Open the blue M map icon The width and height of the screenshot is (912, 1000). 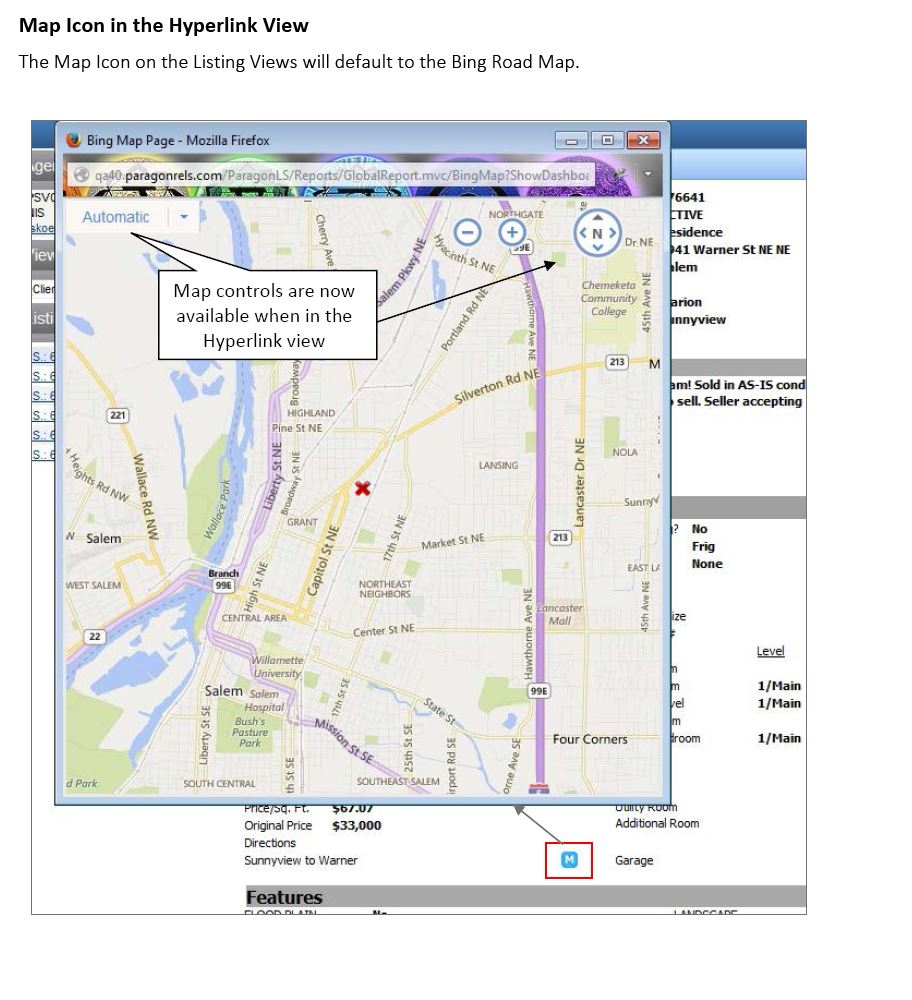(569, 860)
